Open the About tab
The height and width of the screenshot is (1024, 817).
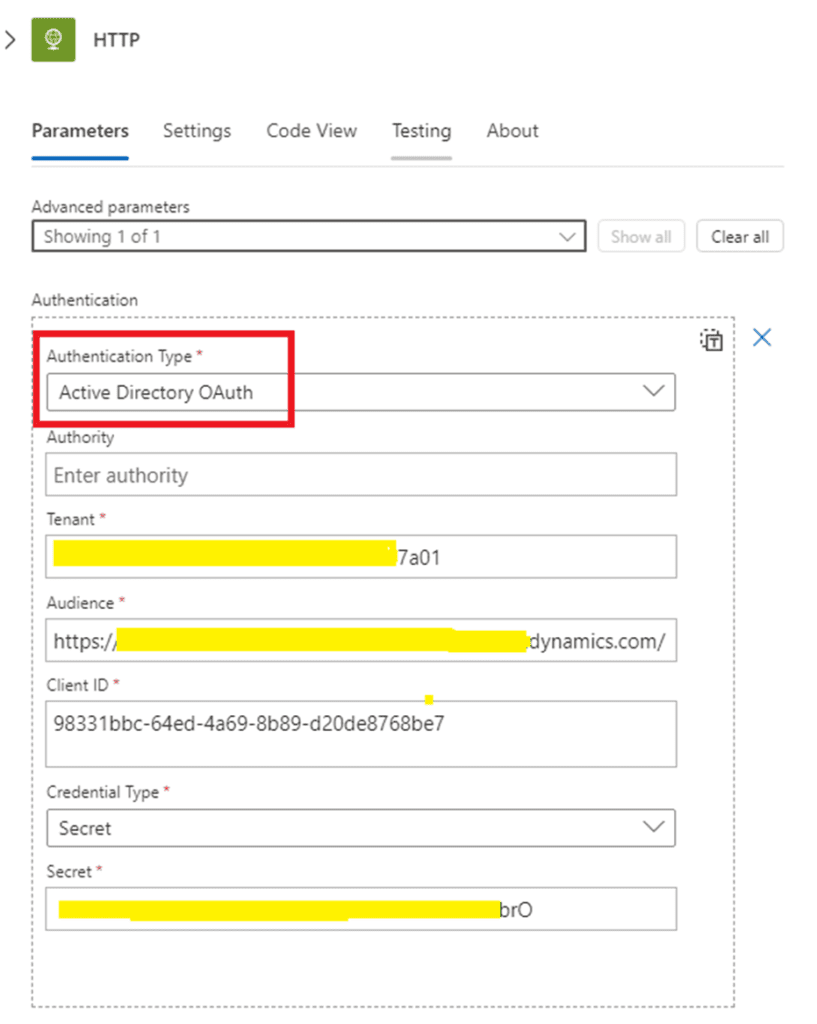(512, 131)
